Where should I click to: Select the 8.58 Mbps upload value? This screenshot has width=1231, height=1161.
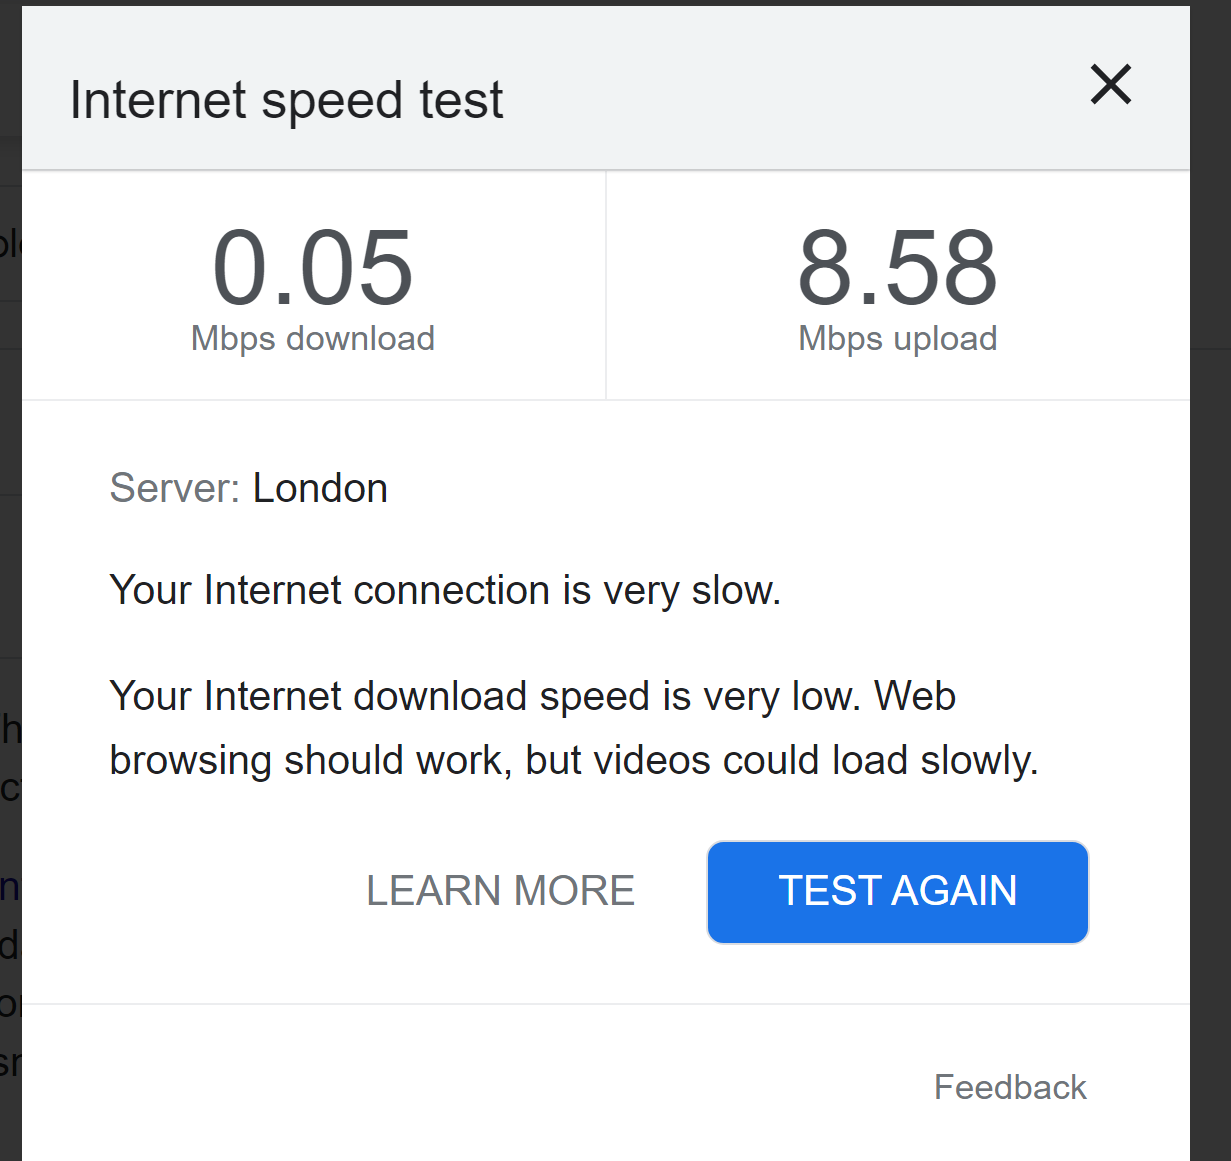pos(897,265)
